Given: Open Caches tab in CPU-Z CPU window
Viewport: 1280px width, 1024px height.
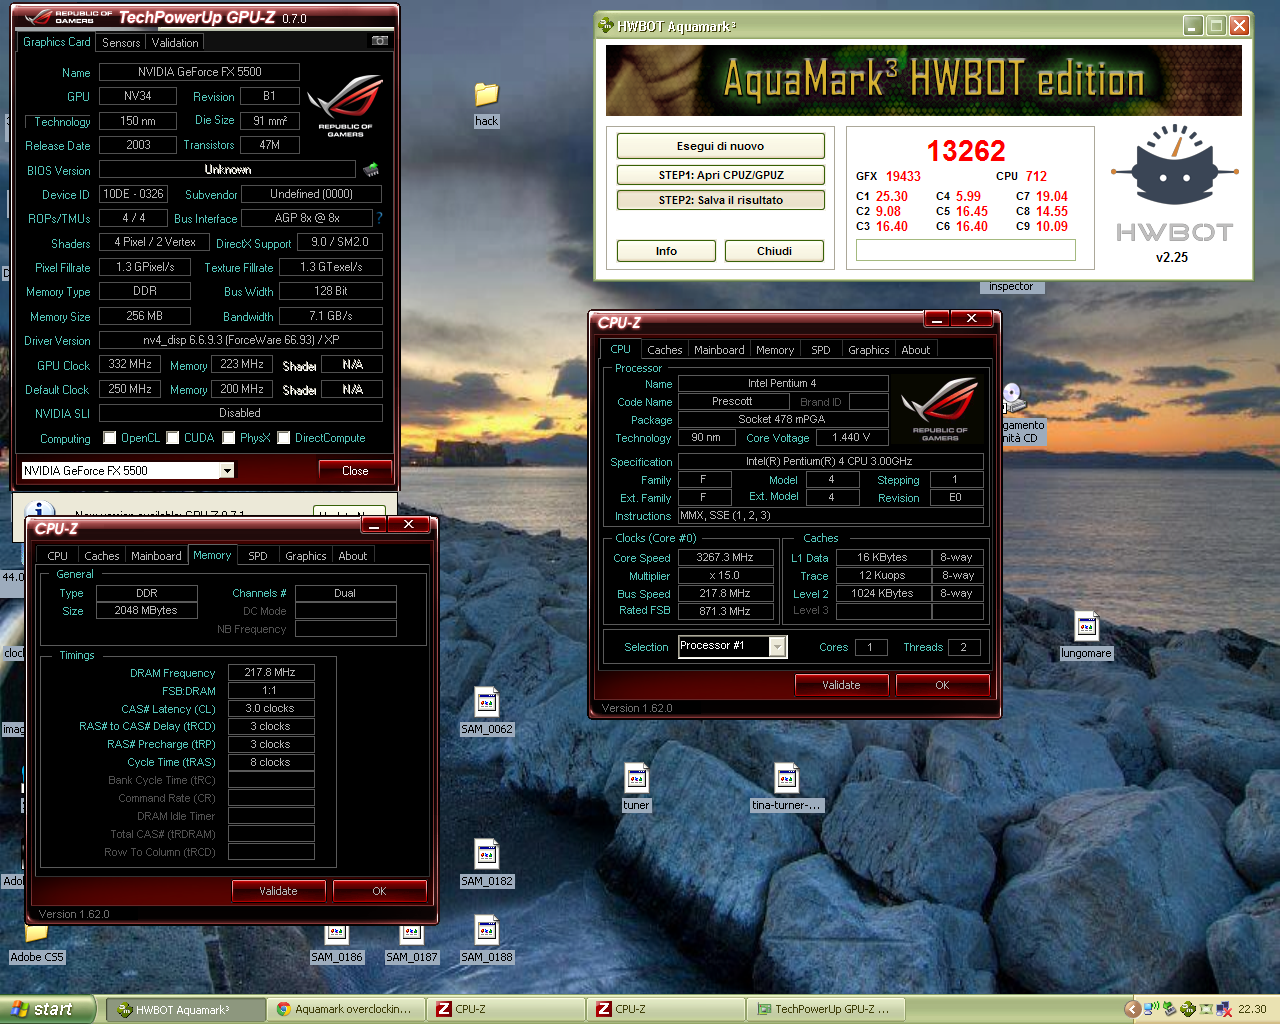Looking at the screenshot, I should tap(664, 350).
